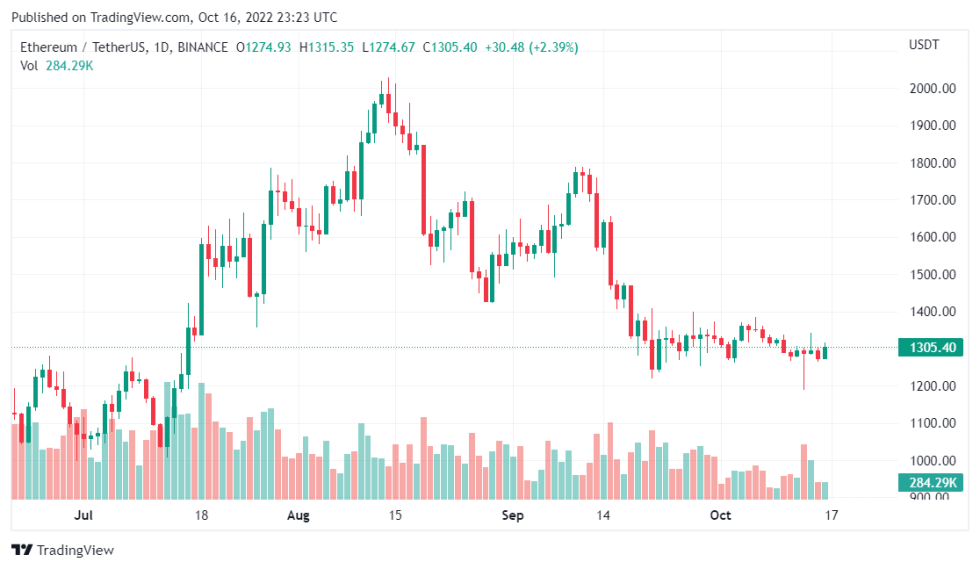Click the 2000.00 price axis label
Screen dimensions: 980x569
click(931, 89)
